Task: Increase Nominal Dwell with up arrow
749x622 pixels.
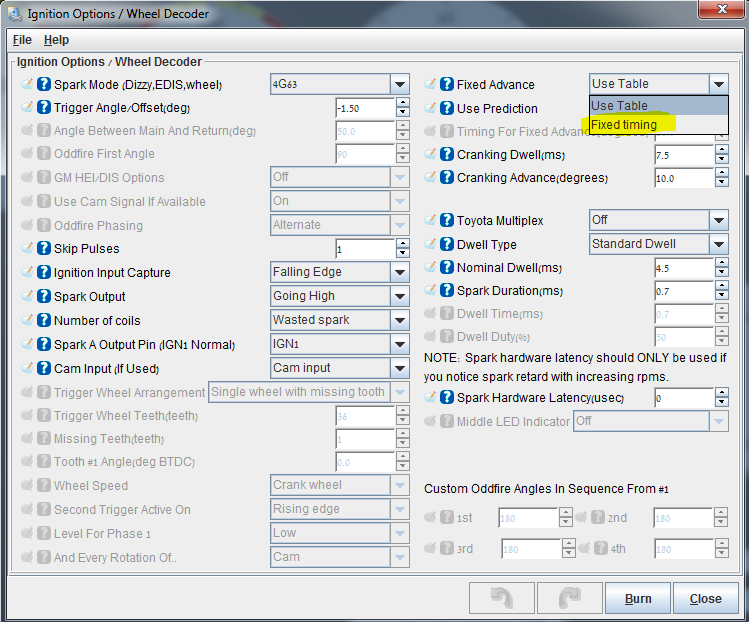Action: [722, 263]
